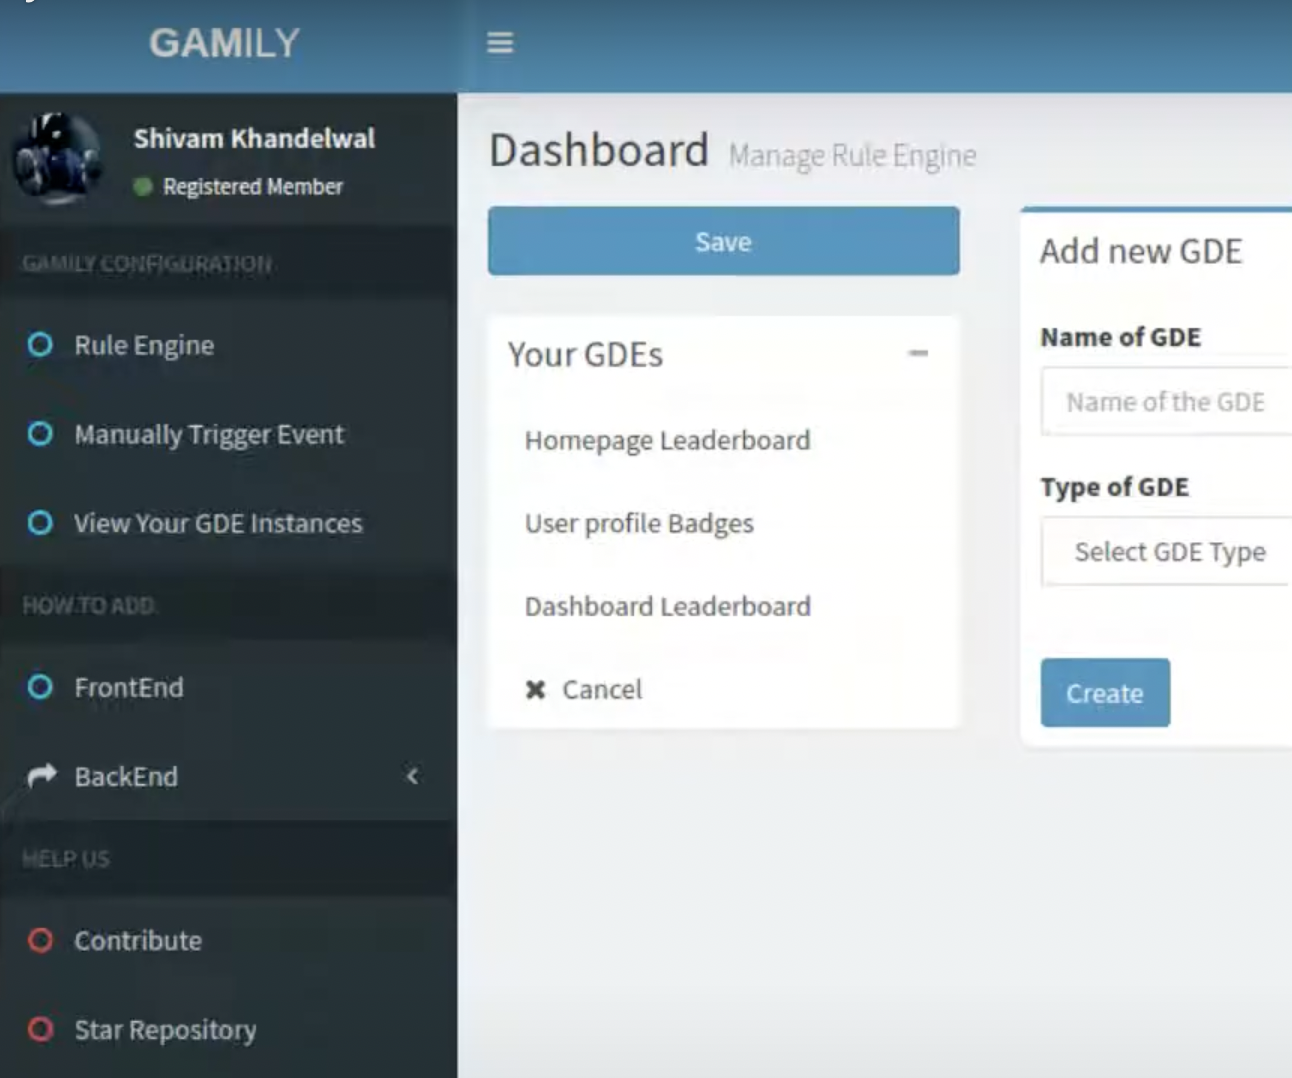Click the red circle icon beside Star Repository
This screenshot has width=1292, height=1078.
coord(40,1029)
